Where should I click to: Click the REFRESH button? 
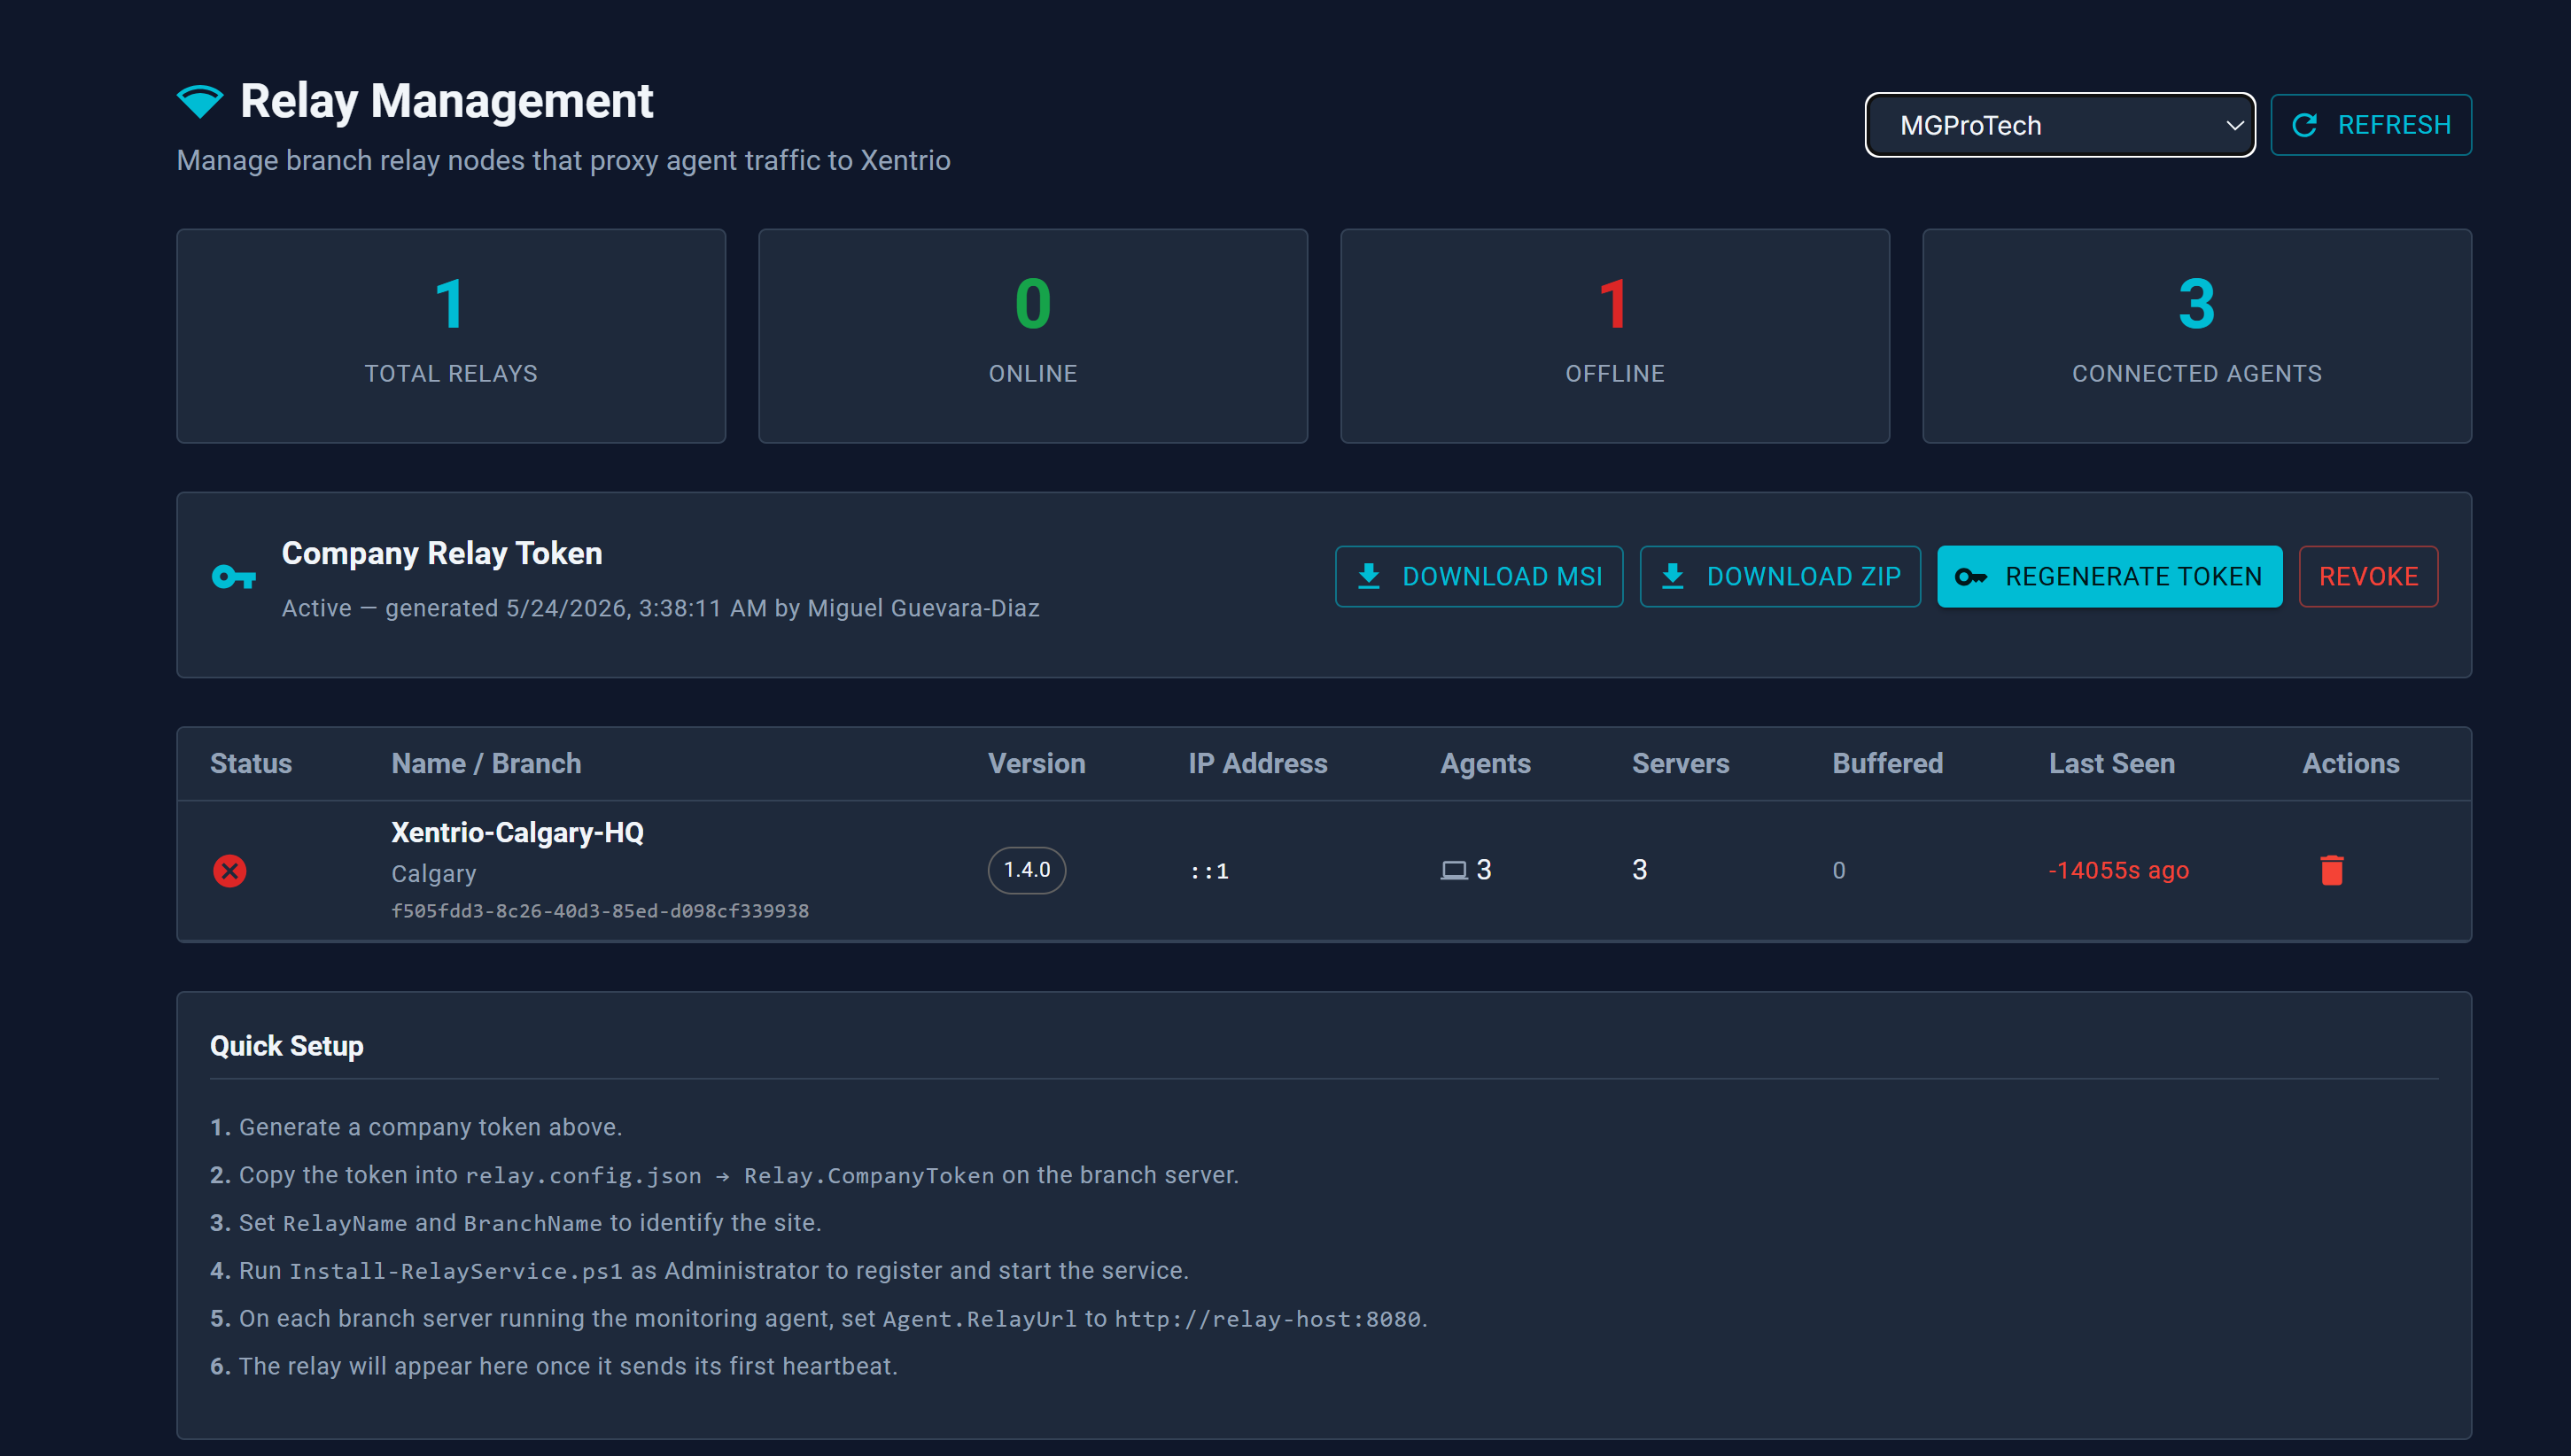click(x=2370, y=125)
